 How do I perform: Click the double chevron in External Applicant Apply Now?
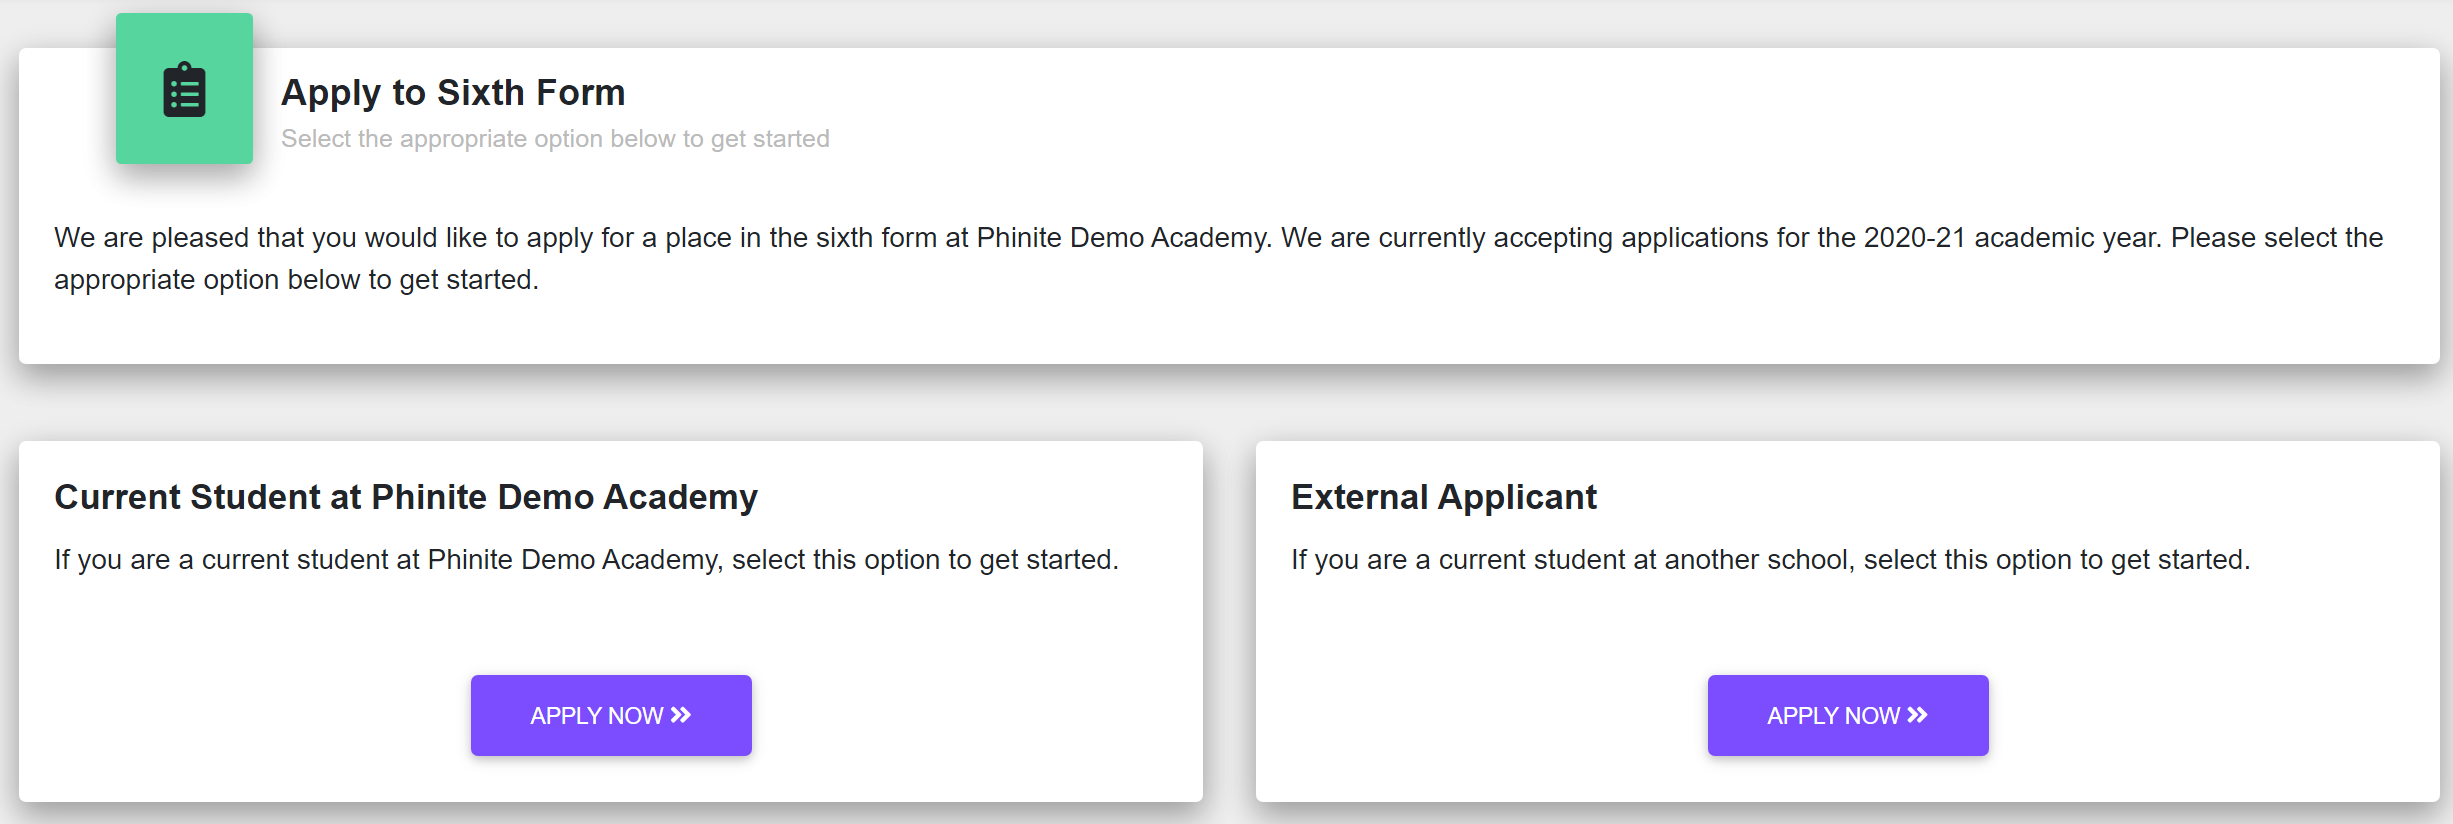tap(1917, 715)
